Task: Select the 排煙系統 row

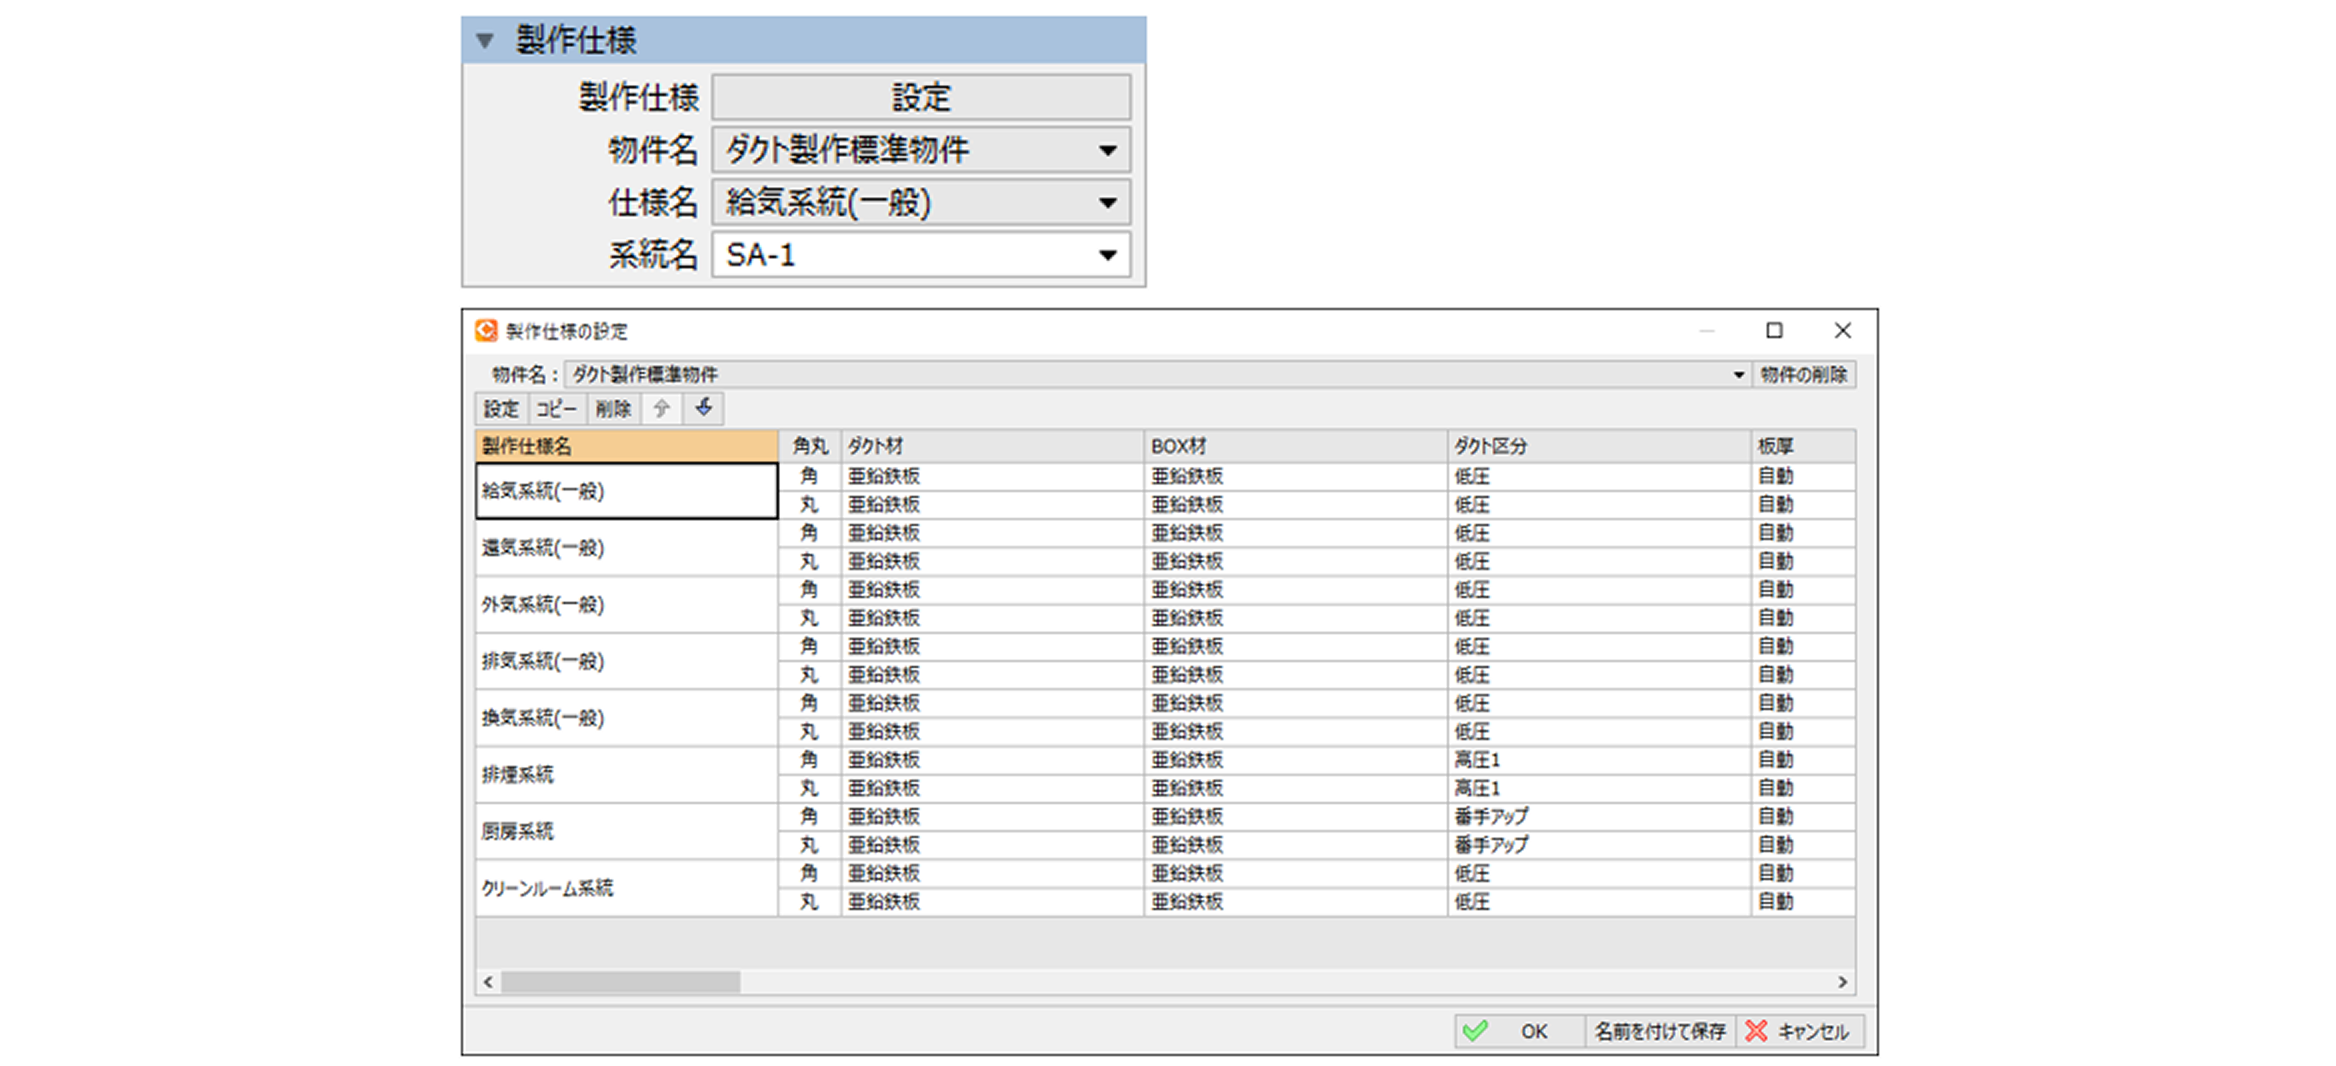Action: pyautogui.click(x=626, y=775)
